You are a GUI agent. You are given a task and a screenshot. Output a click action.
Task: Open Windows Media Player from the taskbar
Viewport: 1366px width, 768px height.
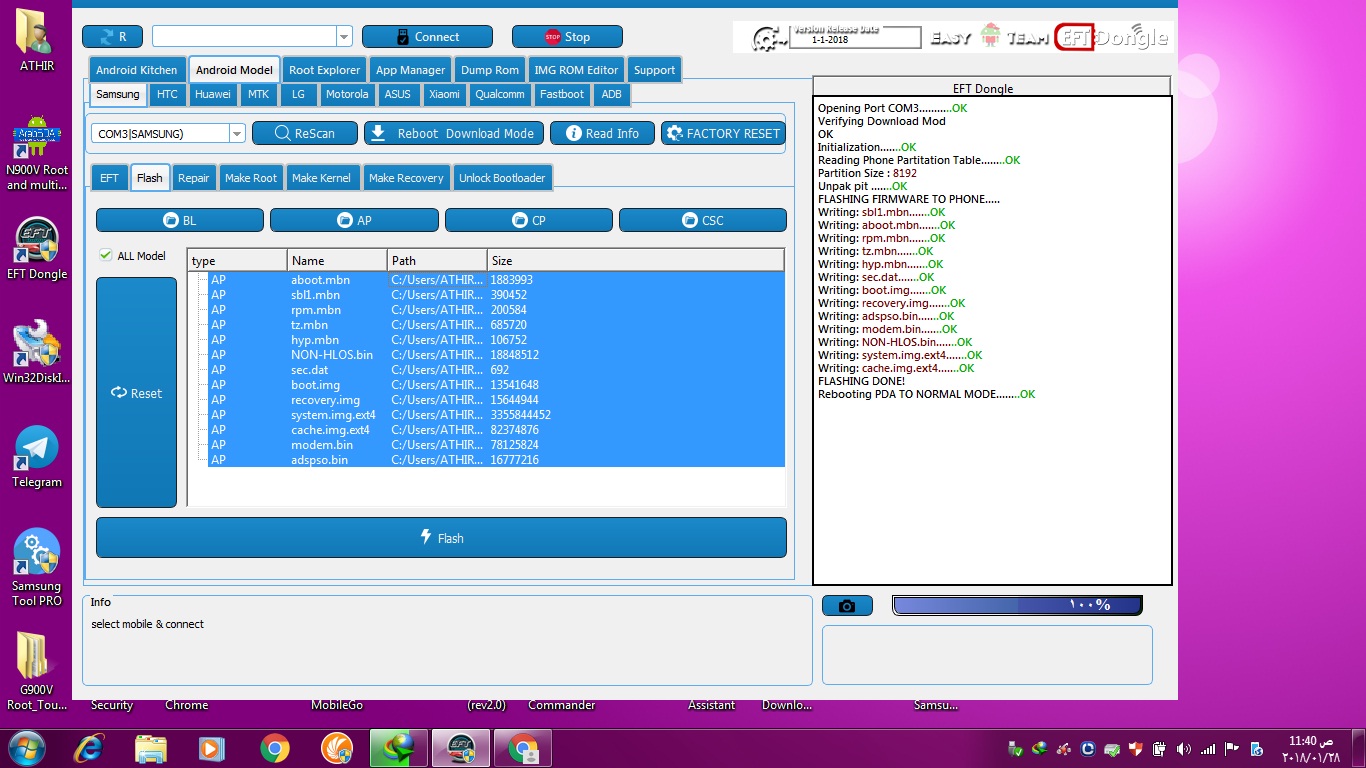tap(211, 748)
